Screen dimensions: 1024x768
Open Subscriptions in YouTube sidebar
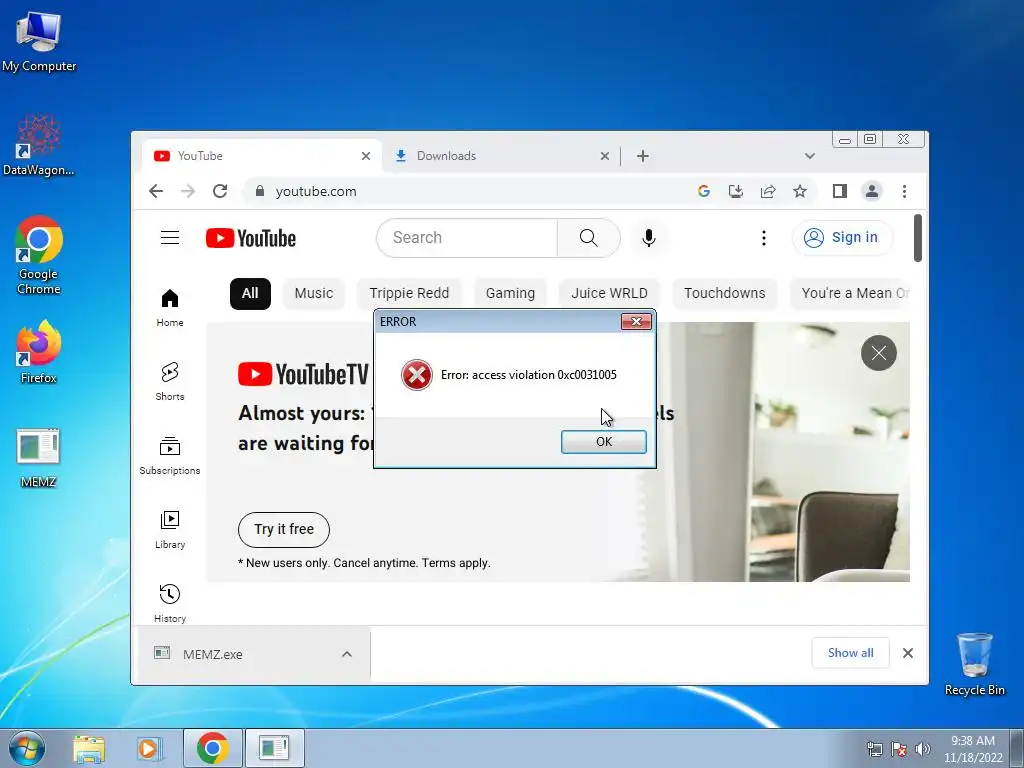[170, 456]
